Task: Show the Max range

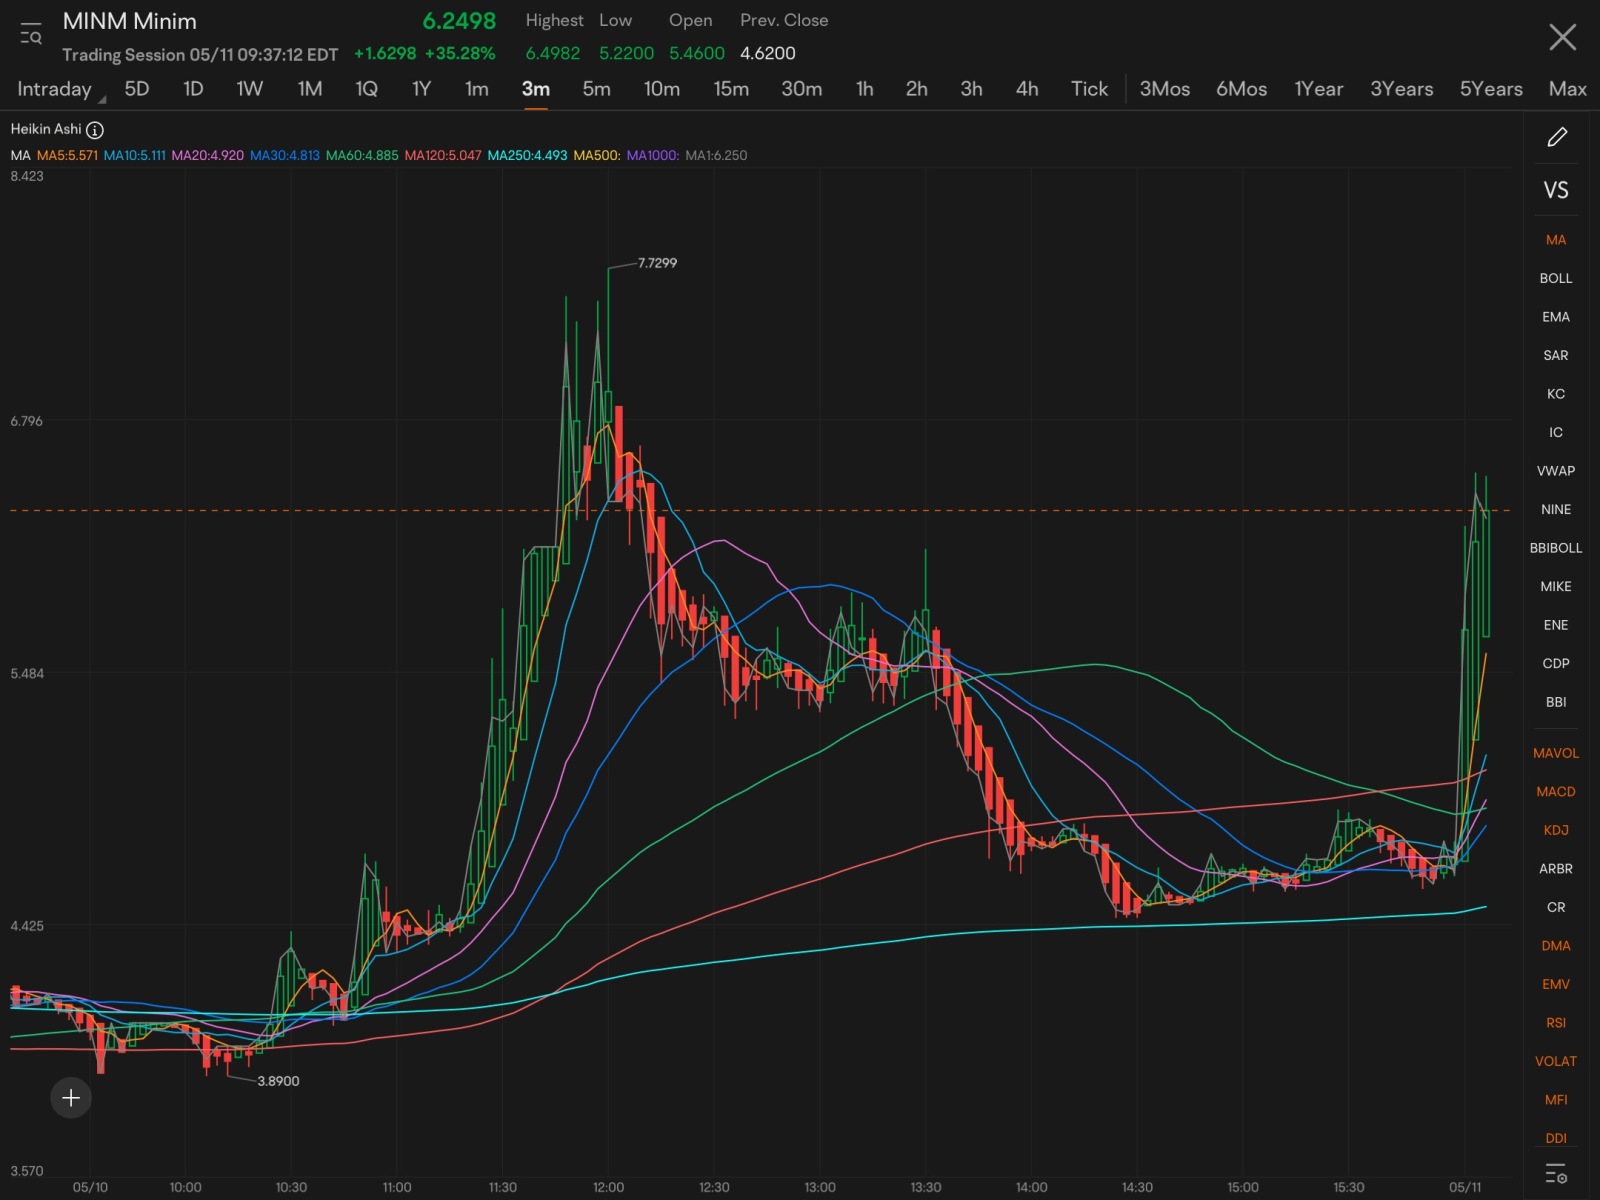Action: coord(1568,89)
